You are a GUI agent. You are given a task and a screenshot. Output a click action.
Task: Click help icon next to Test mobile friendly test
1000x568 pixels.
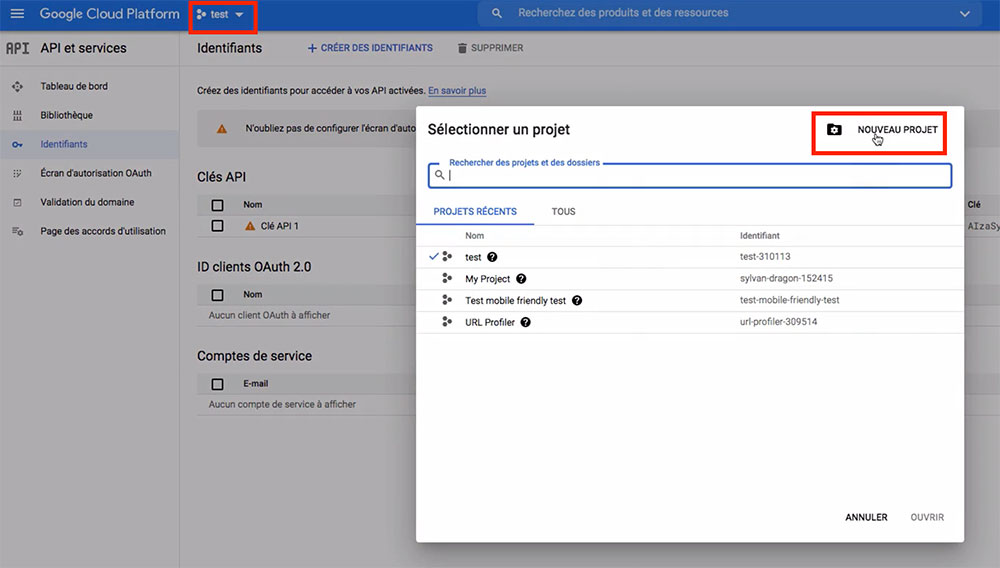tap(577, 300)
